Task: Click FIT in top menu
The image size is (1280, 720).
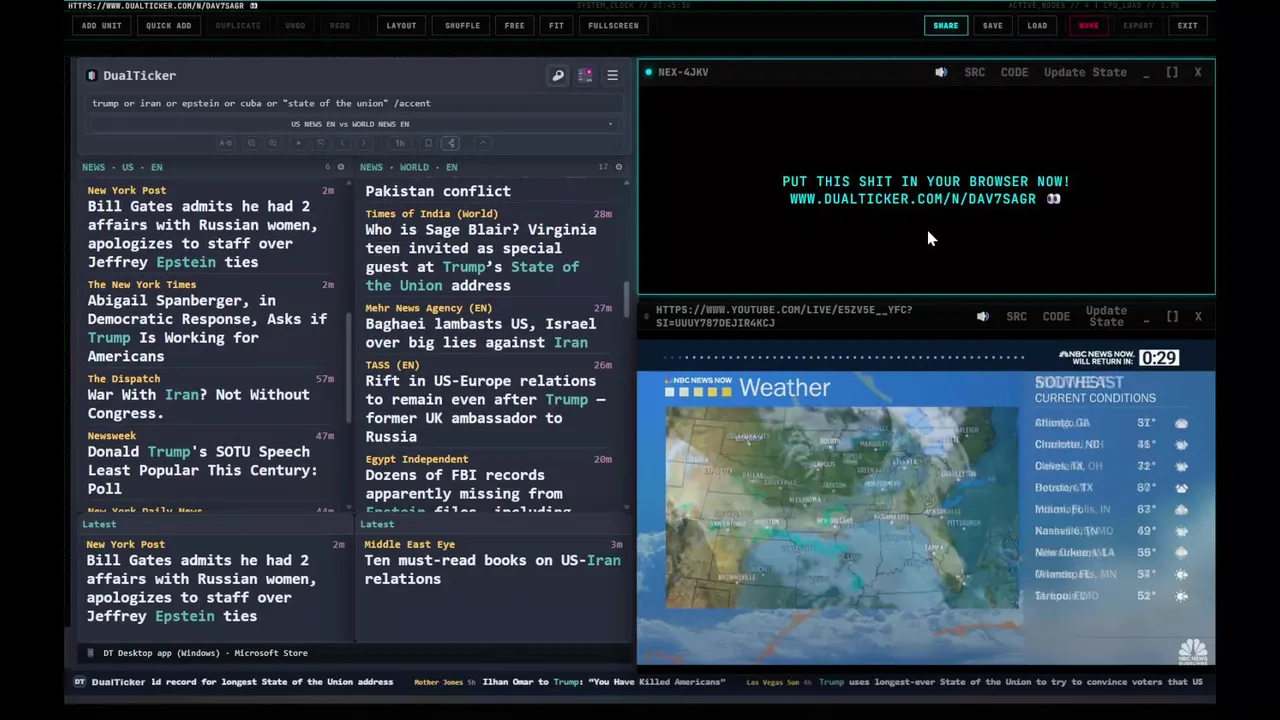Action: tap(556, 26)
